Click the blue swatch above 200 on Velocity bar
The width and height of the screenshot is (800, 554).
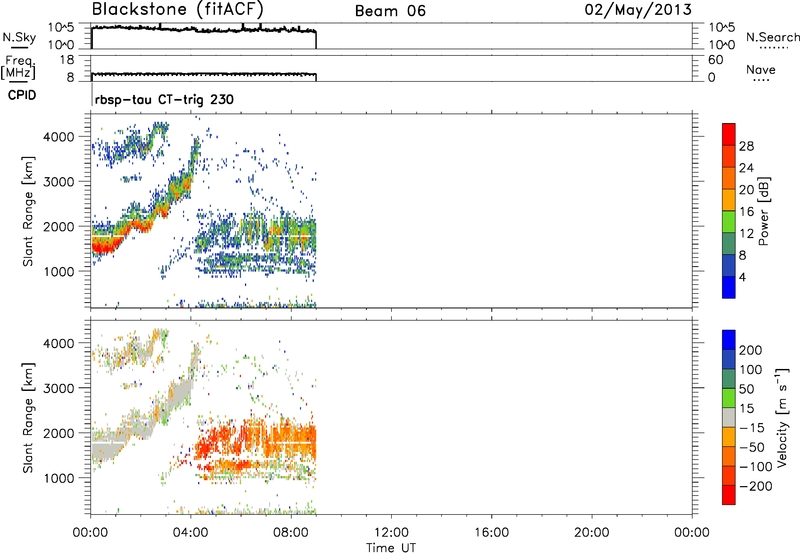pos(729,340)
